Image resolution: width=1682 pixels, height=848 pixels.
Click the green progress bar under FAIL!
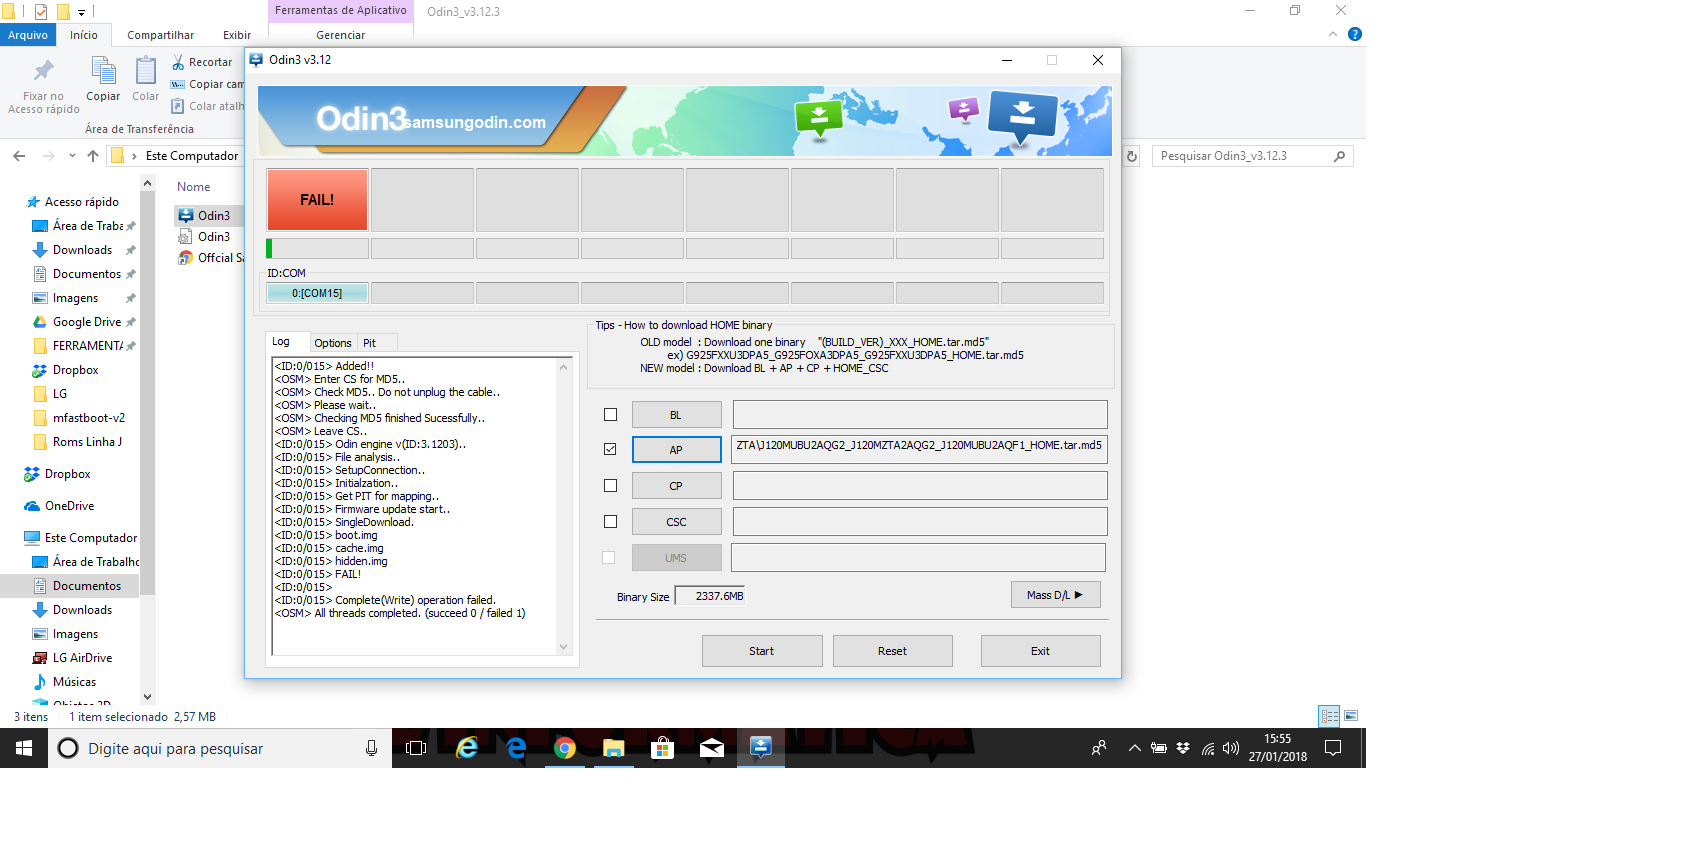coord(317,248)
